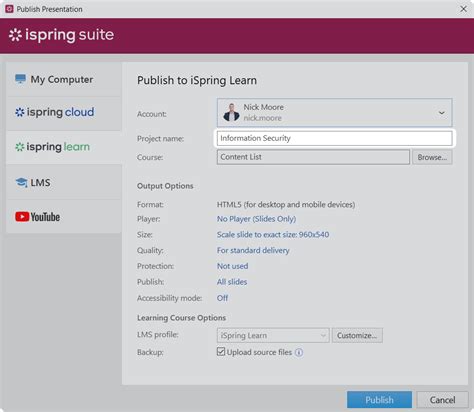Change the For standard delivery quality link
The width and height of the screenshot is (474, 412).
click(x=253, y=250)
